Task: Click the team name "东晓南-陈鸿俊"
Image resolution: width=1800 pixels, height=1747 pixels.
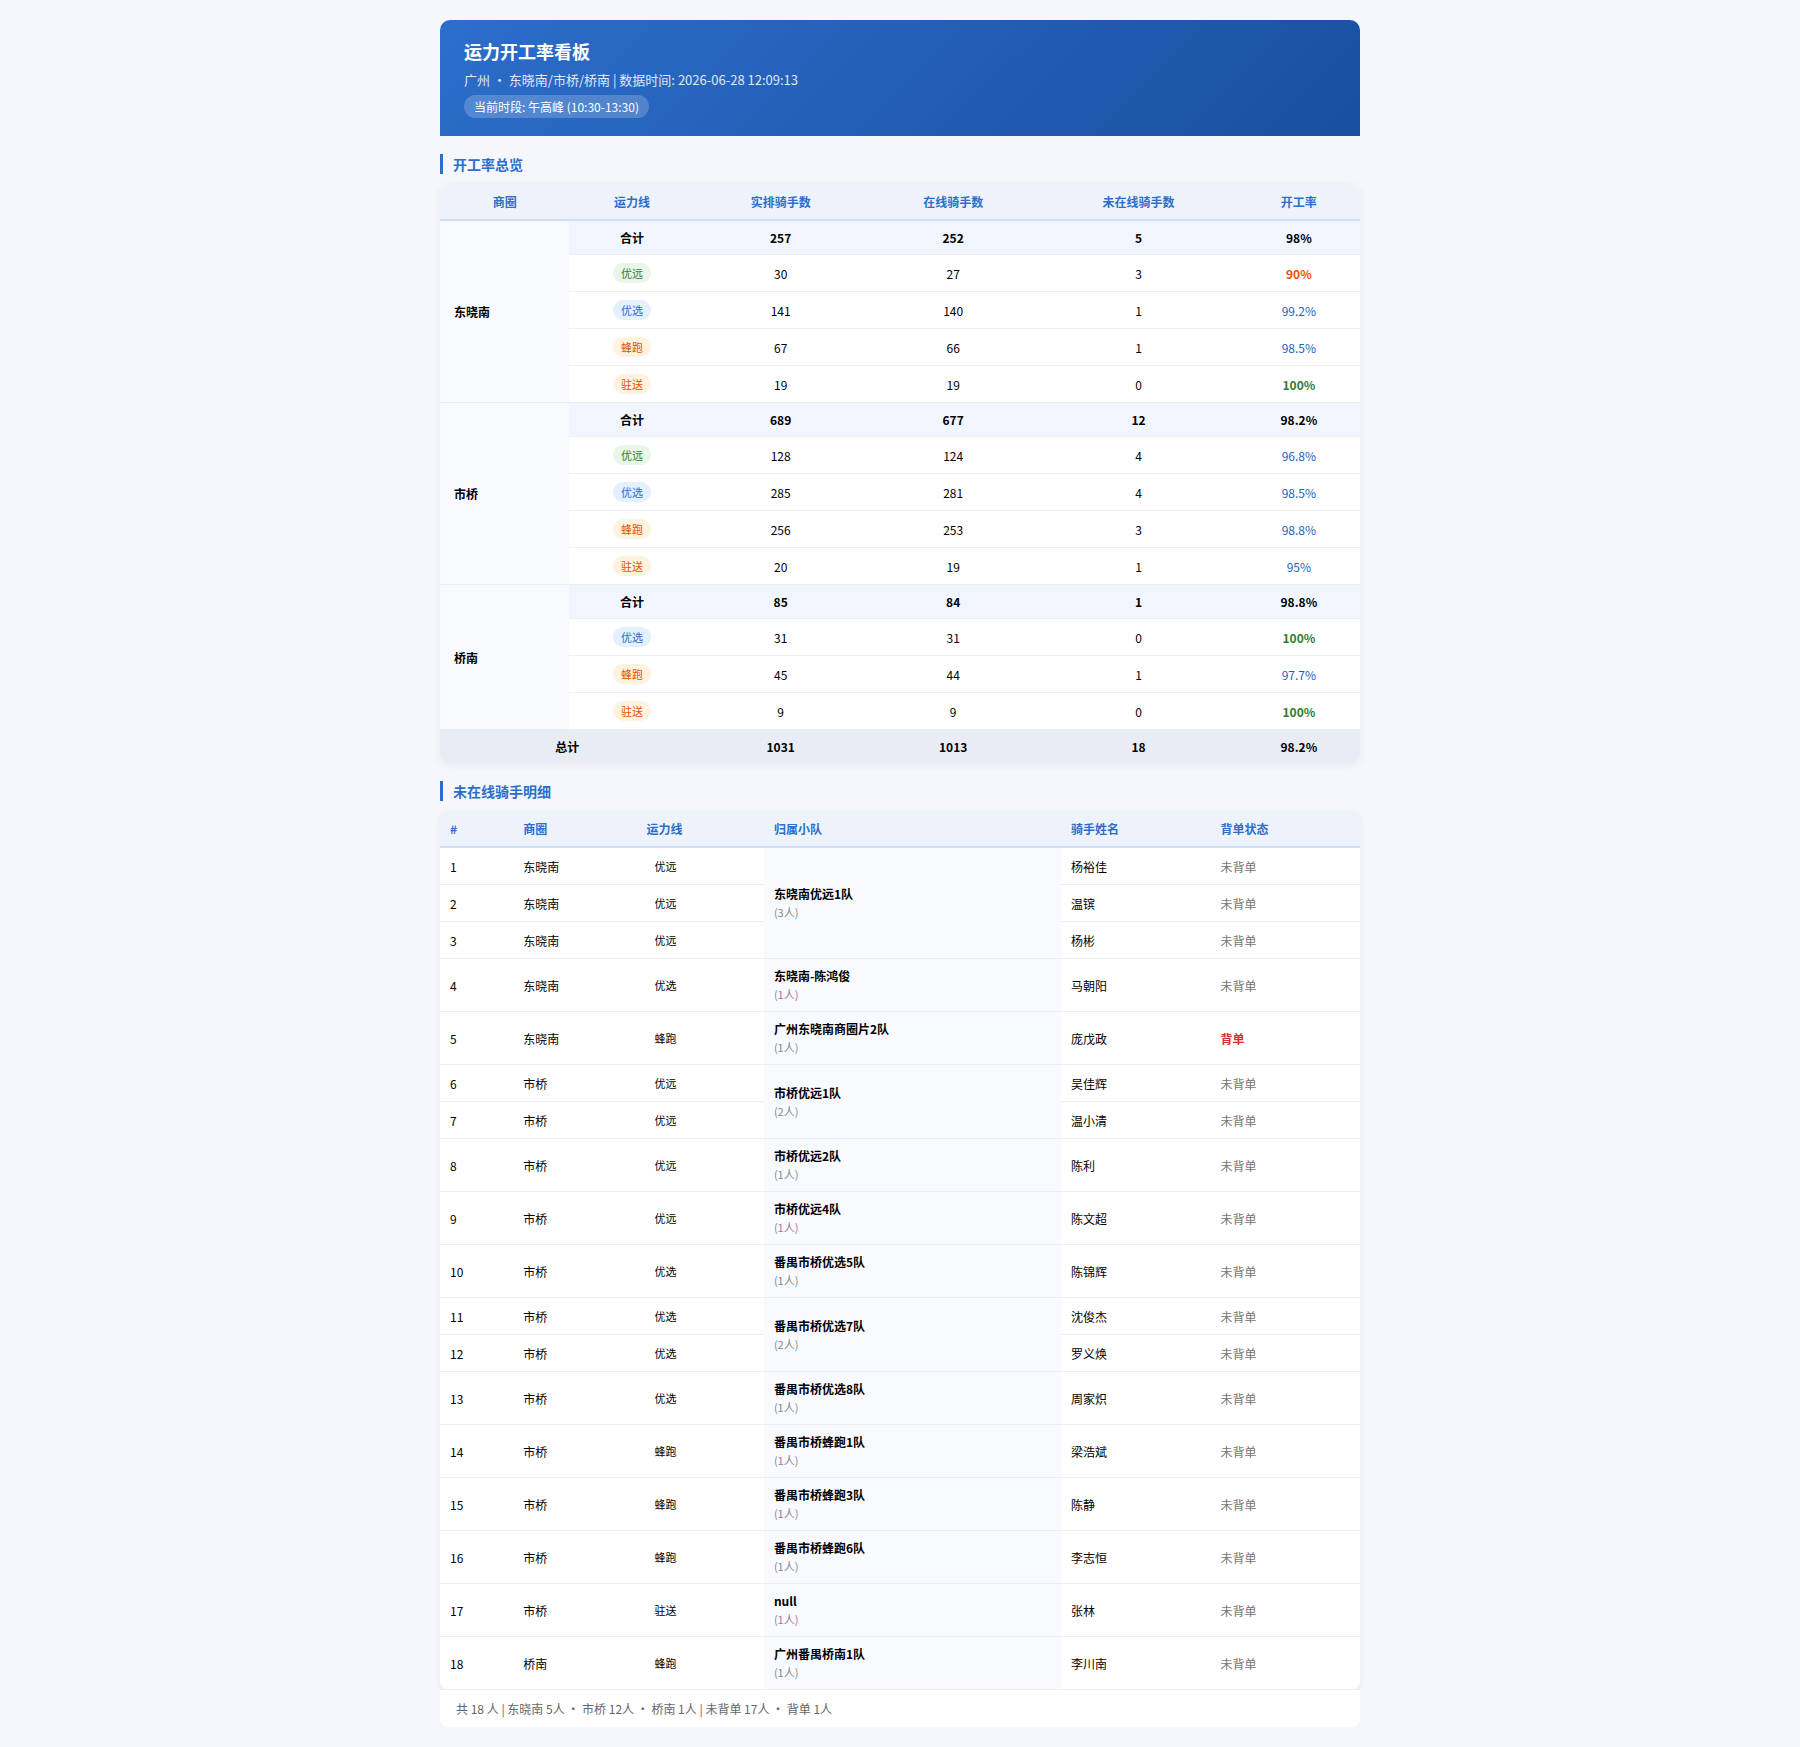Action: click(812, 976)
